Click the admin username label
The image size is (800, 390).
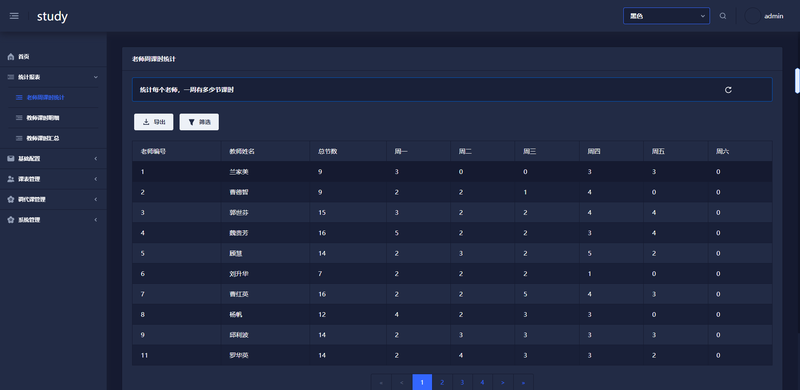773,16
